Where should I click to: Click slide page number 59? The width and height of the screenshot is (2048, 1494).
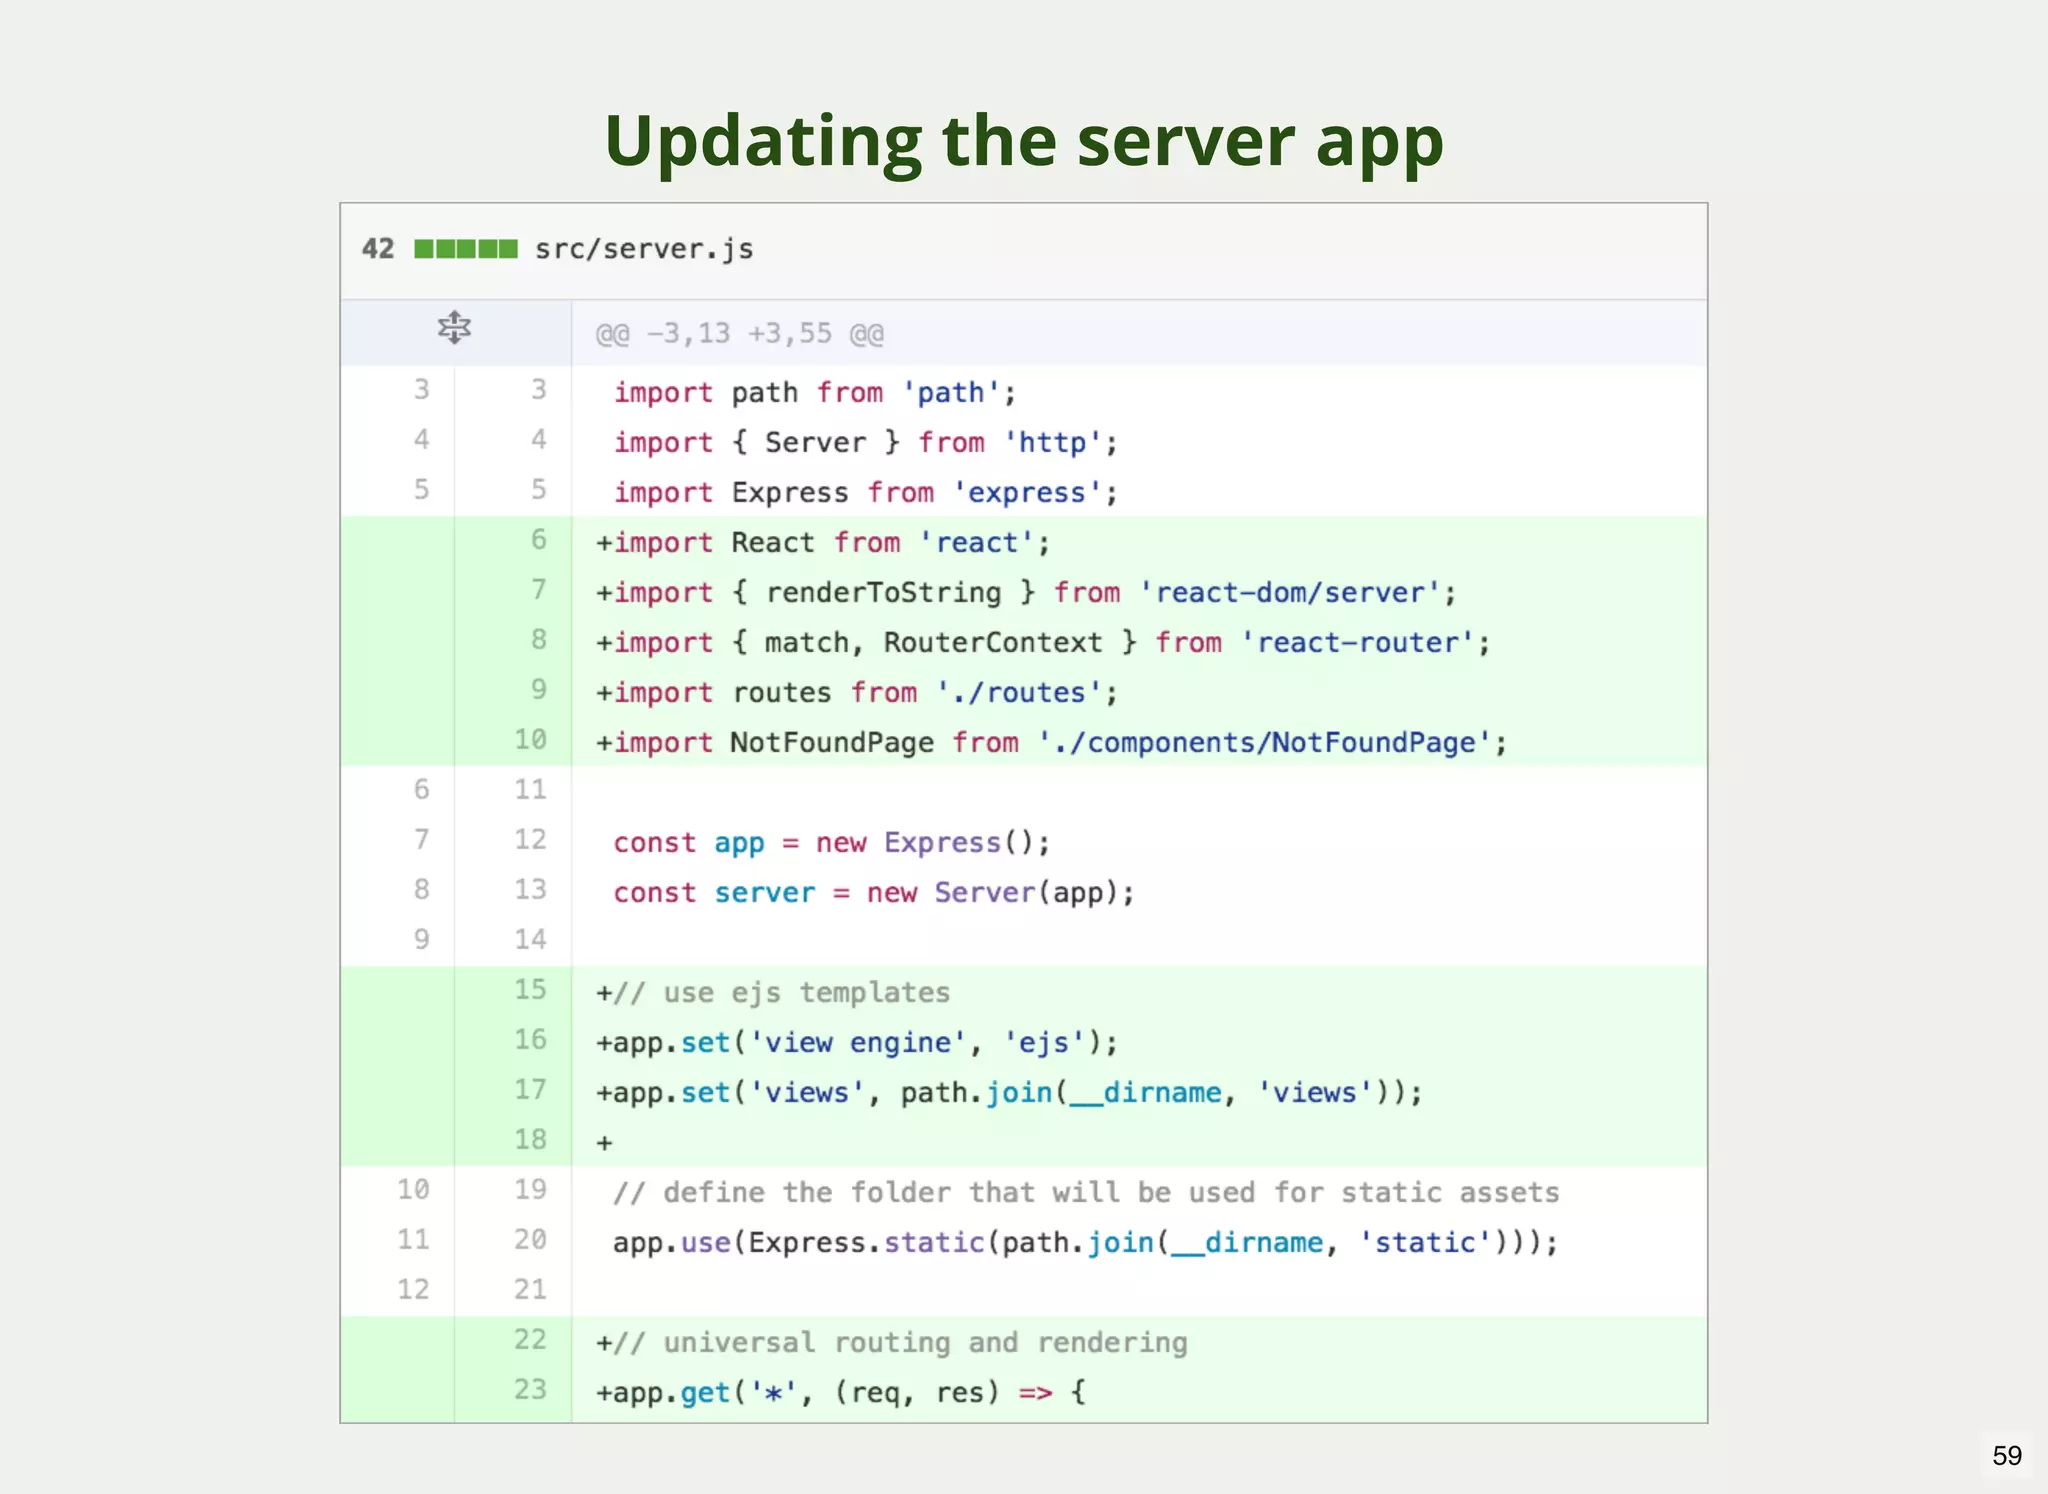(2006, 1455)
